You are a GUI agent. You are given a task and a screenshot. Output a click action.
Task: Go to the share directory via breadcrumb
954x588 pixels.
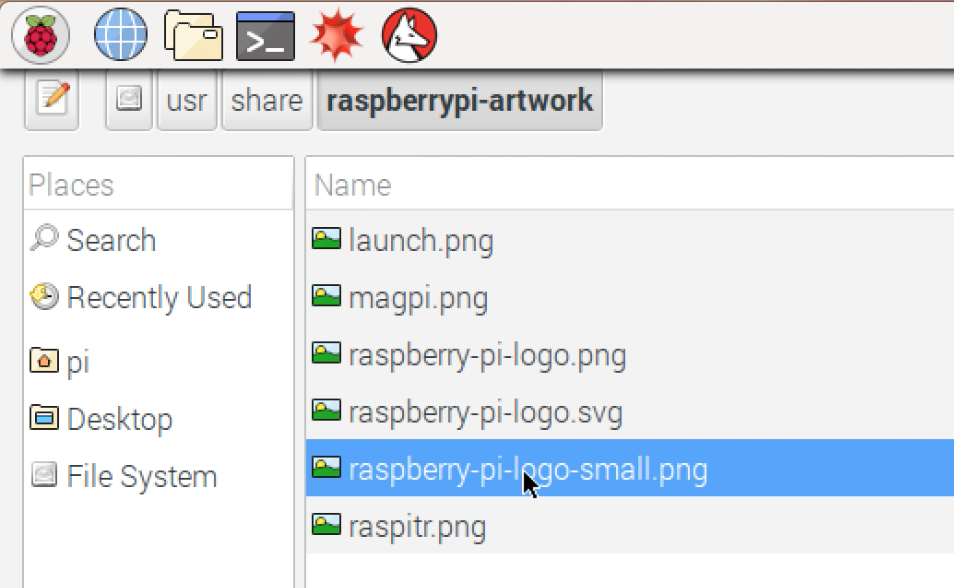click(x=266, y=99)
